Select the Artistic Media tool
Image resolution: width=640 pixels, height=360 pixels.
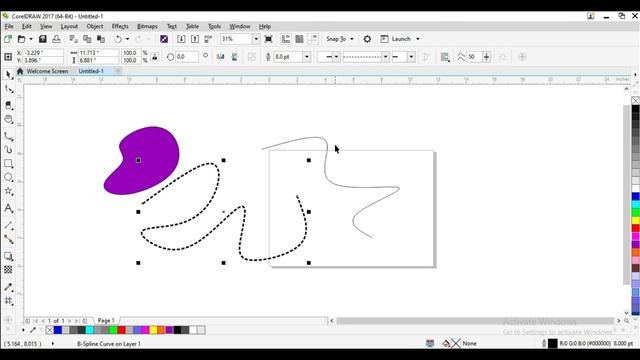8,150
